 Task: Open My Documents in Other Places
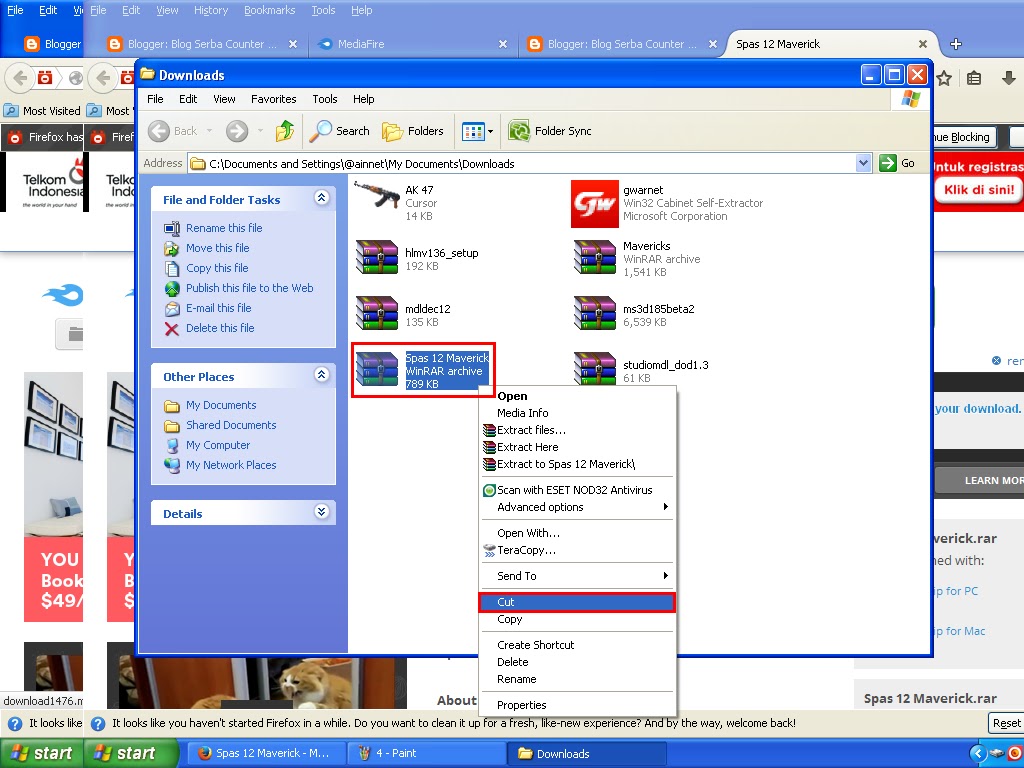(x=221, y=405)
